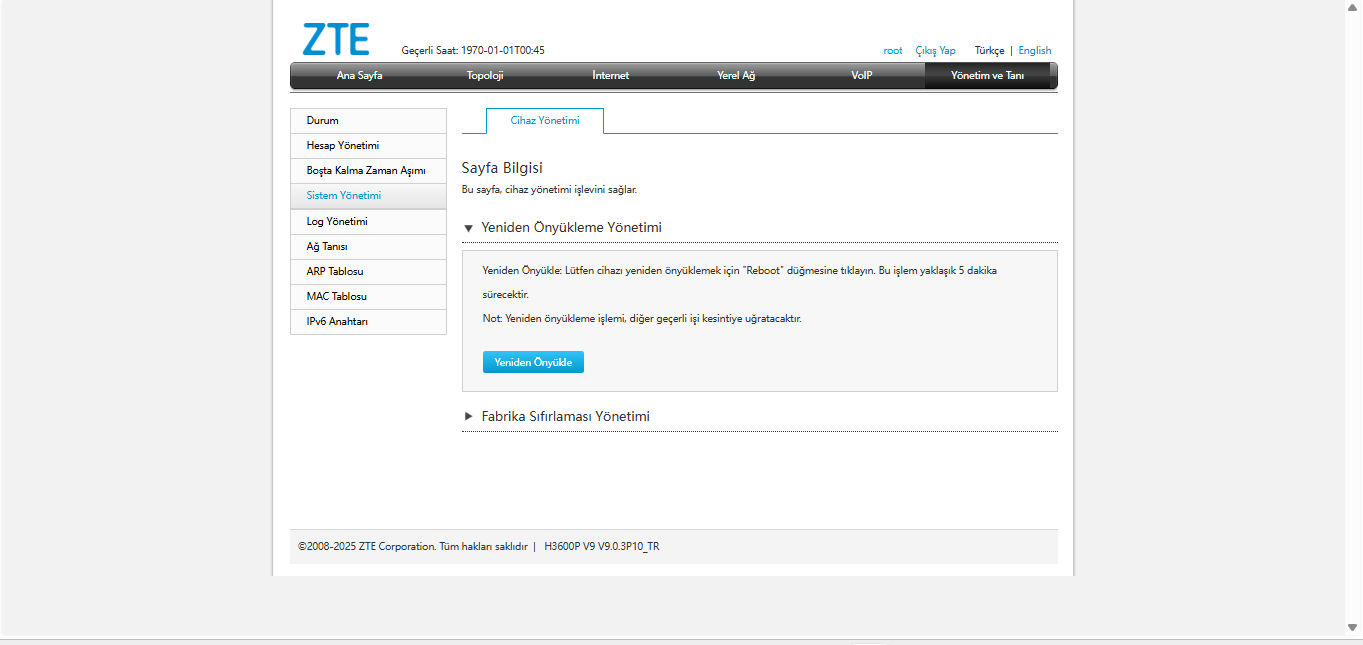
Task: Open IPv6 Anahtarı in the sidebar
Action: (x=368, y=322)
